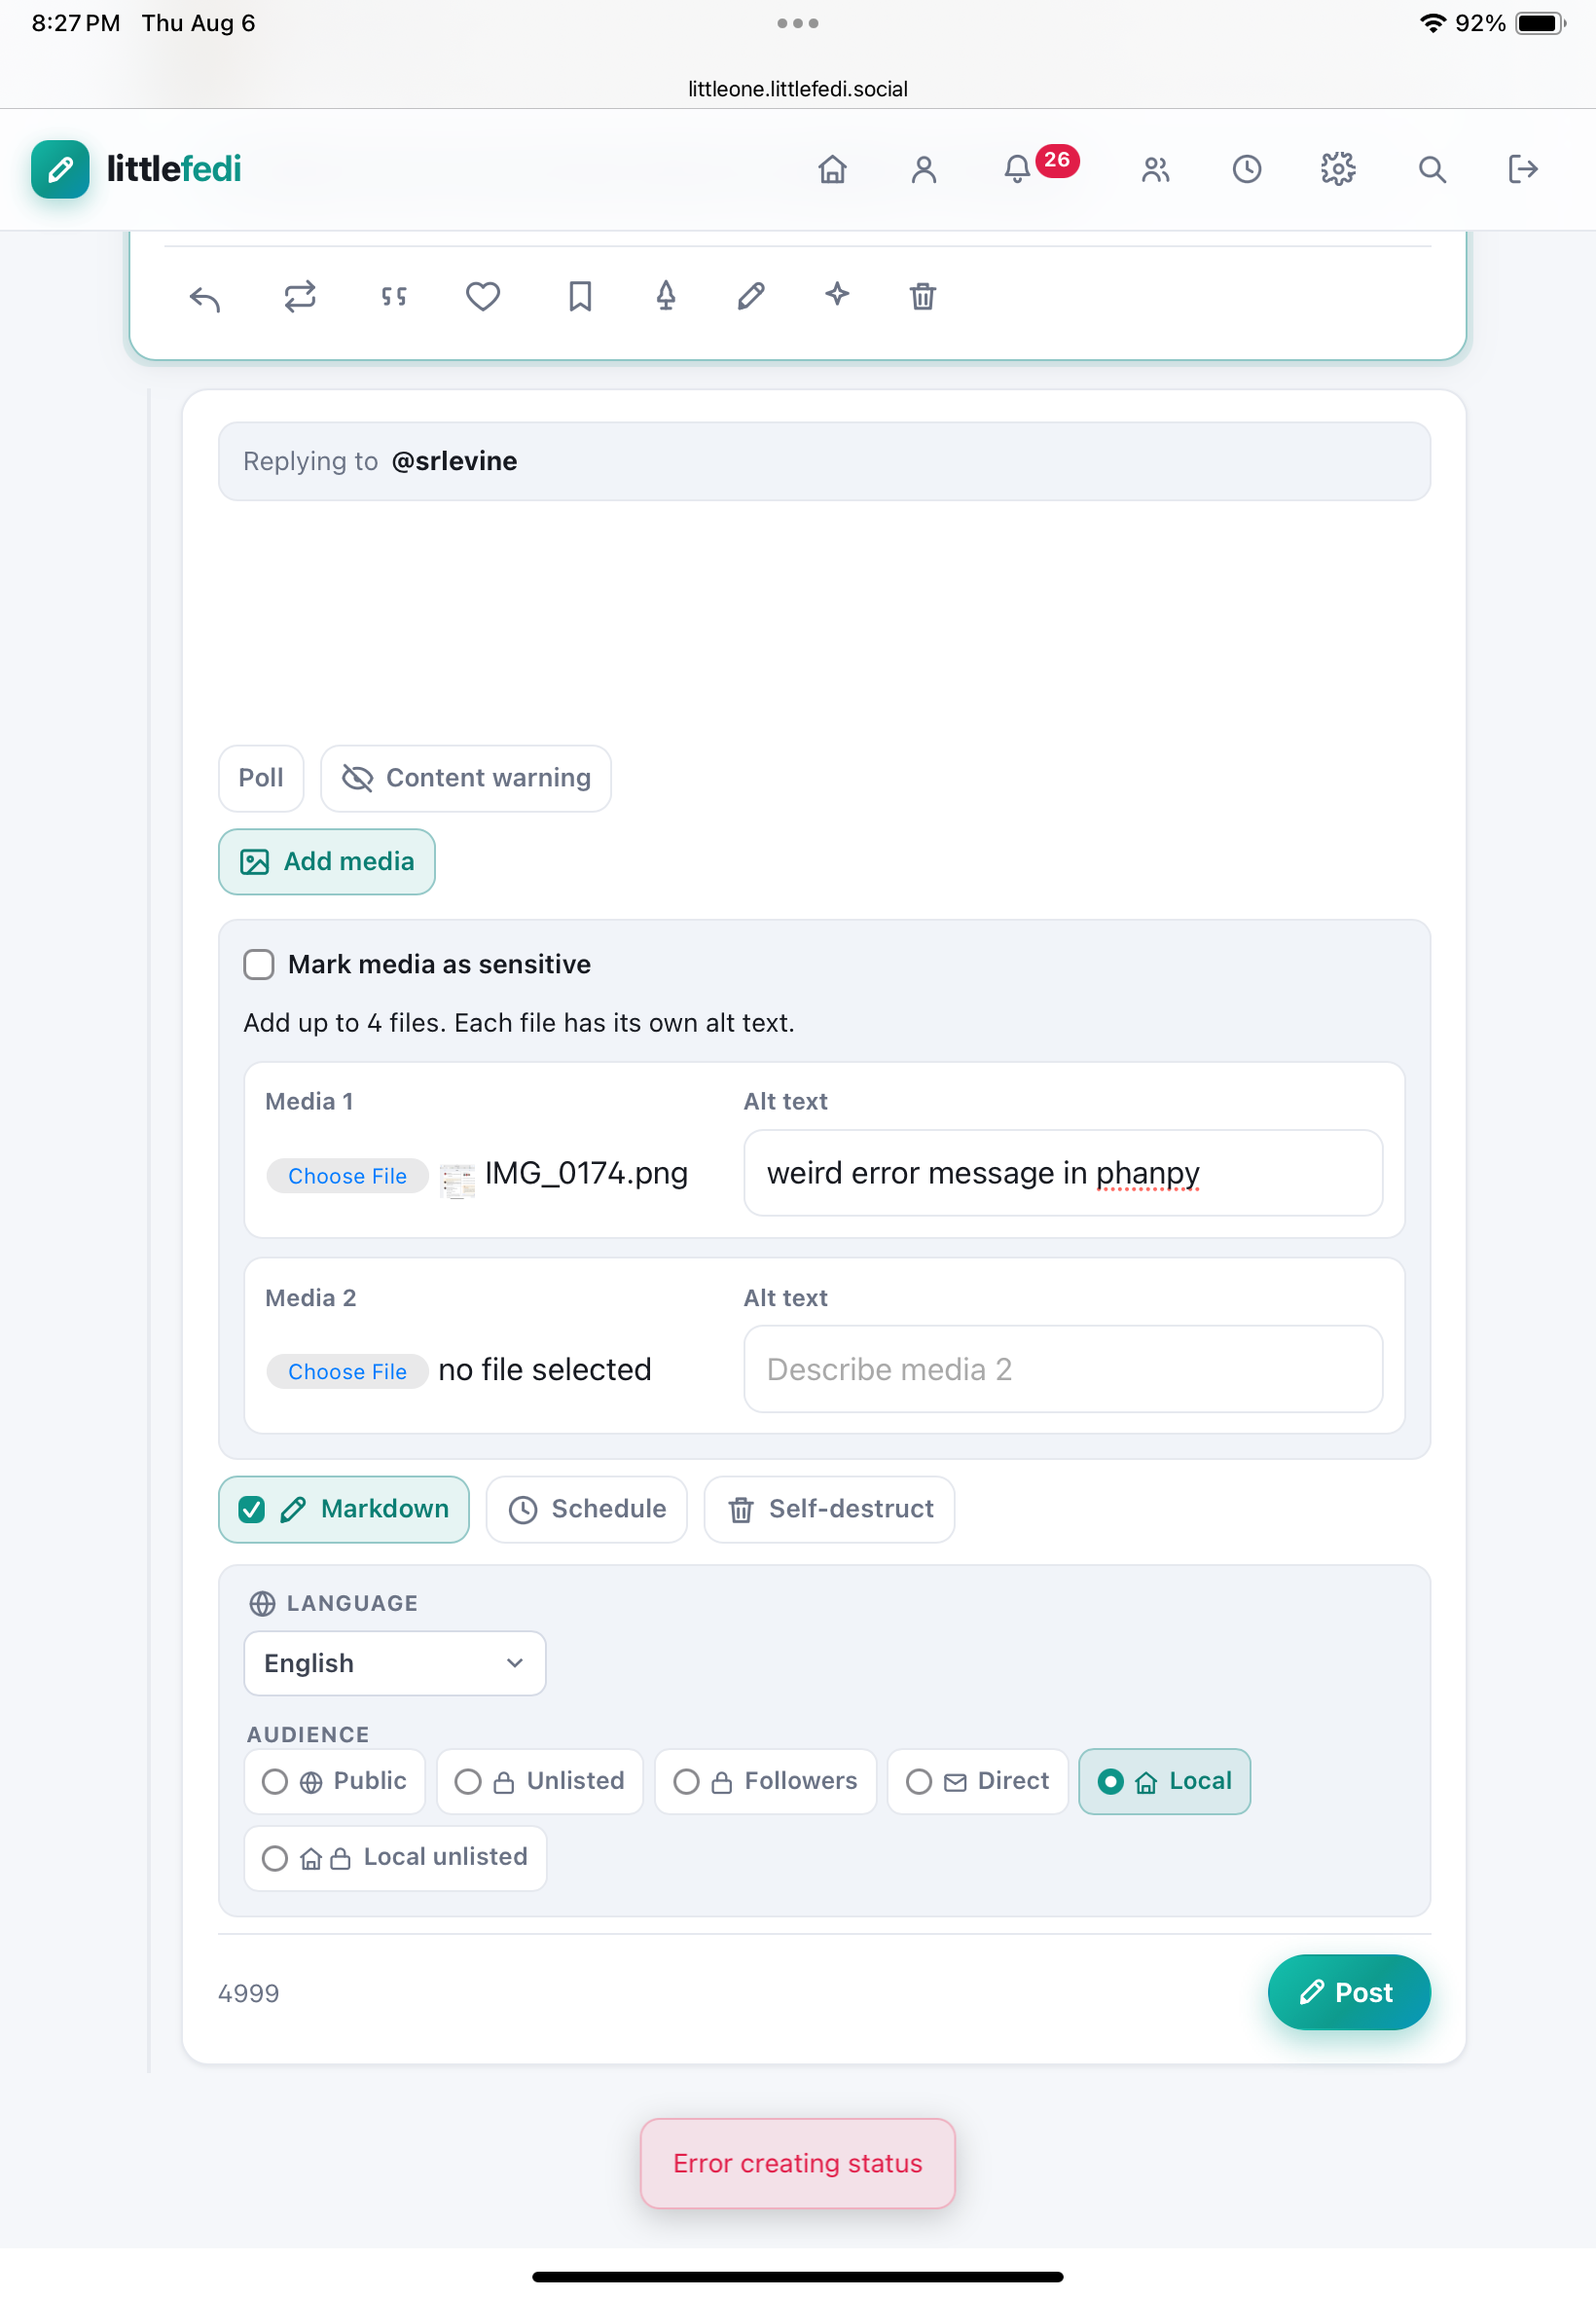Open notifications bell with 26 badge
This screenshot has height=2297, width=1596.
click(1017, 169)
